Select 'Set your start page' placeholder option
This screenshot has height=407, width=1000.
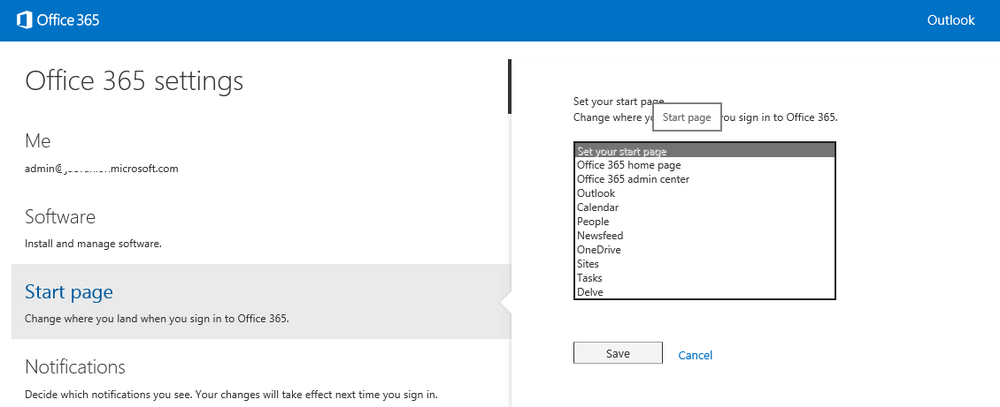coord(704,151)
